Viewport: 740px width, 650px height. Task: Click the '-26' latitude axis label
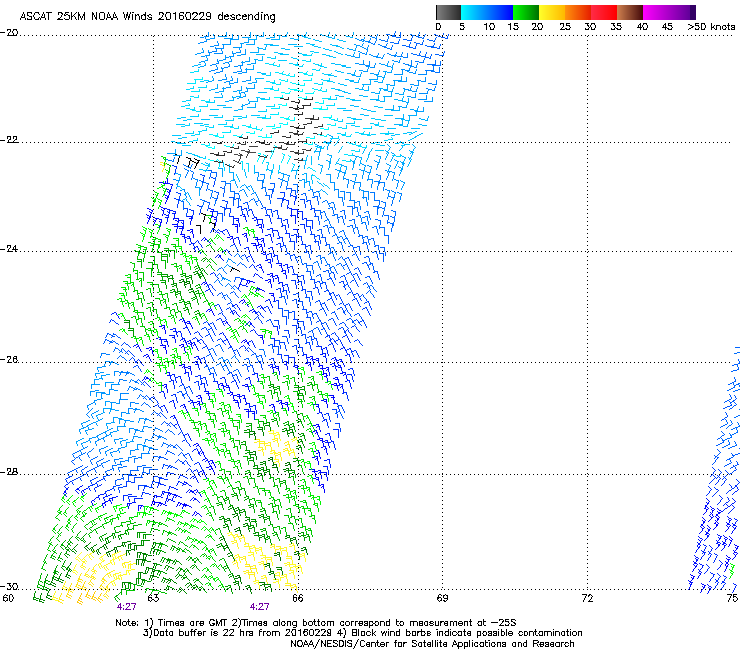click(x=9, y=360)
